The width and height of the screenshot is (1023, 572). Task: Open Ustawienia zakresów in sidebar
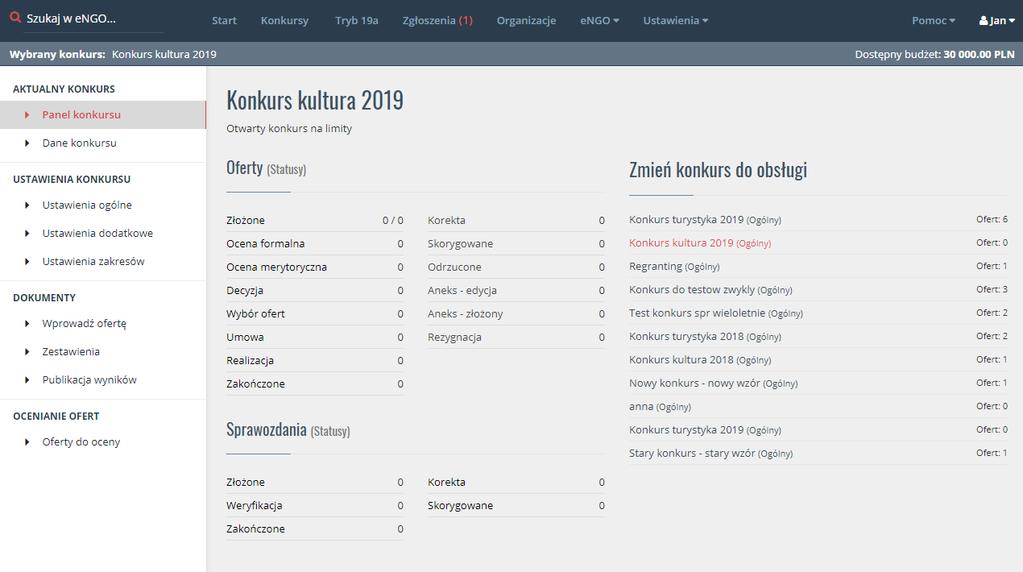(x=103, y=261)
